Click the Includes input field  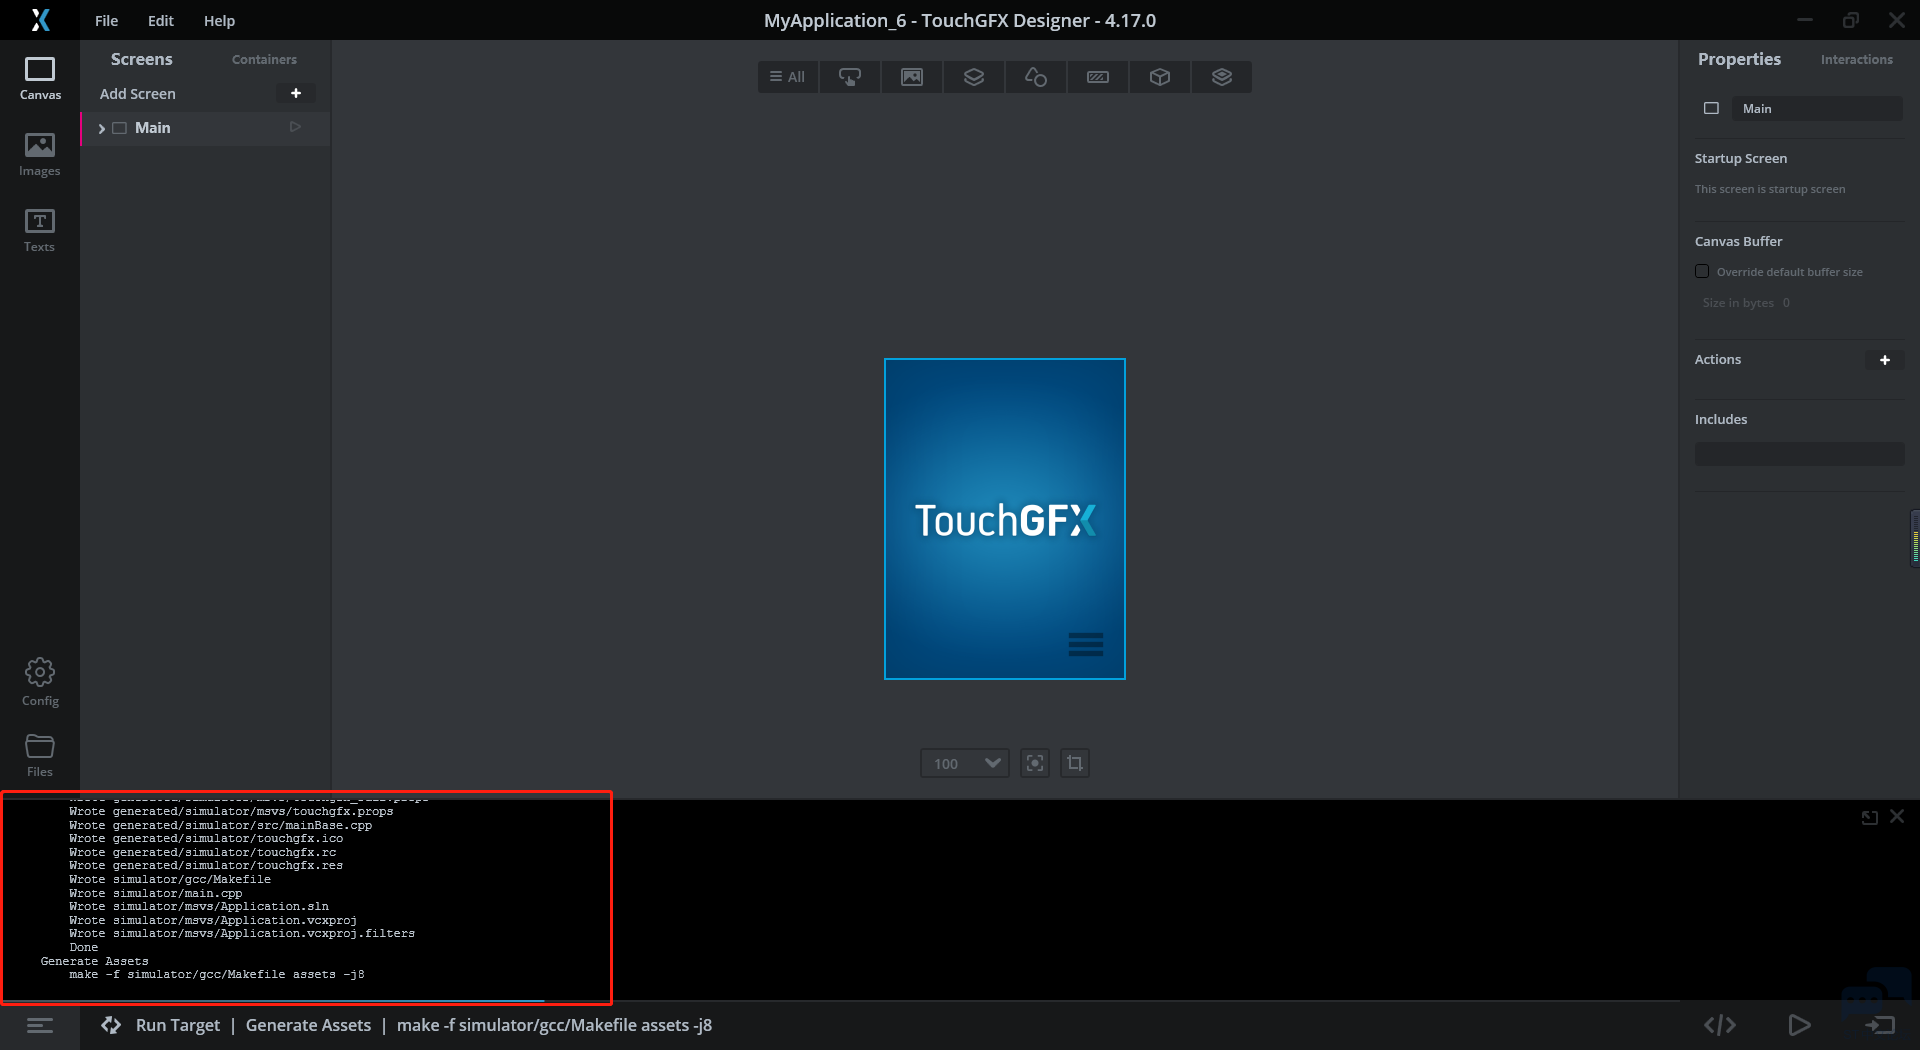tap(1799, 454)
